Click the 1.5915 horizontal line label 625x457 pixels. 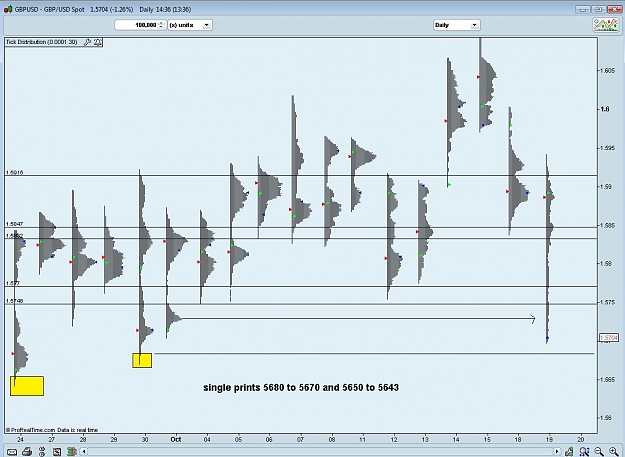14,173
